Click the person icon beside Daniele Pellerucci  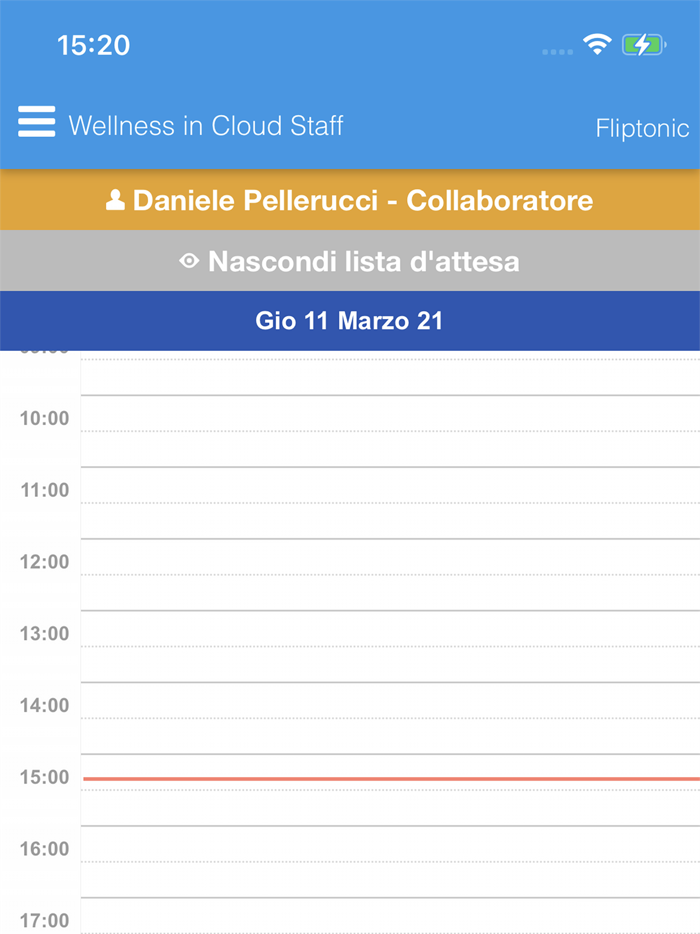115,200
